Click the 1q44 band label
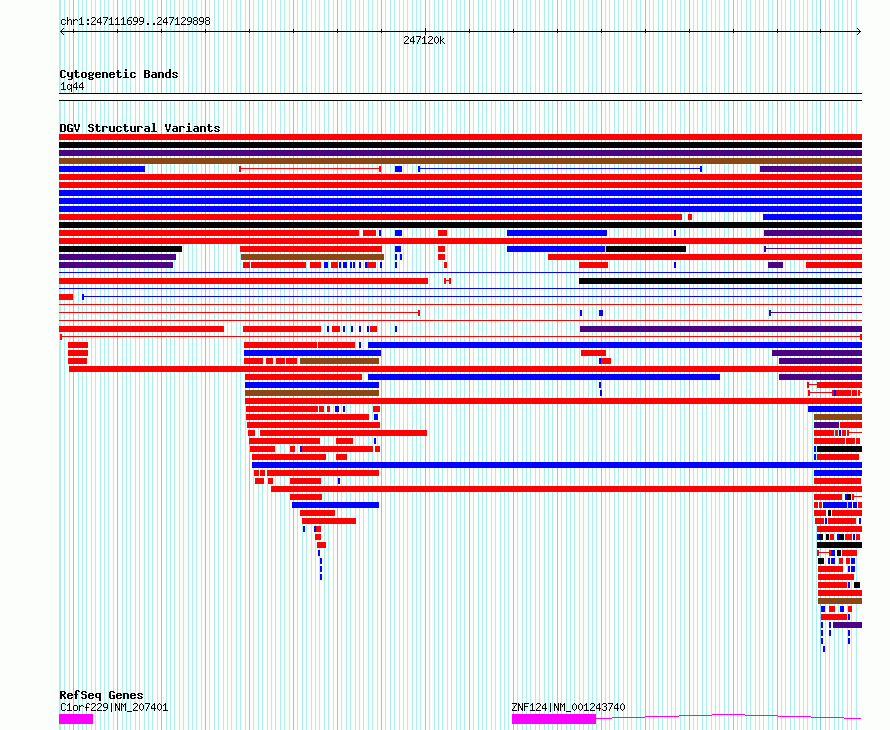Screen dimensions: 890x730 (x=72, y=86)
